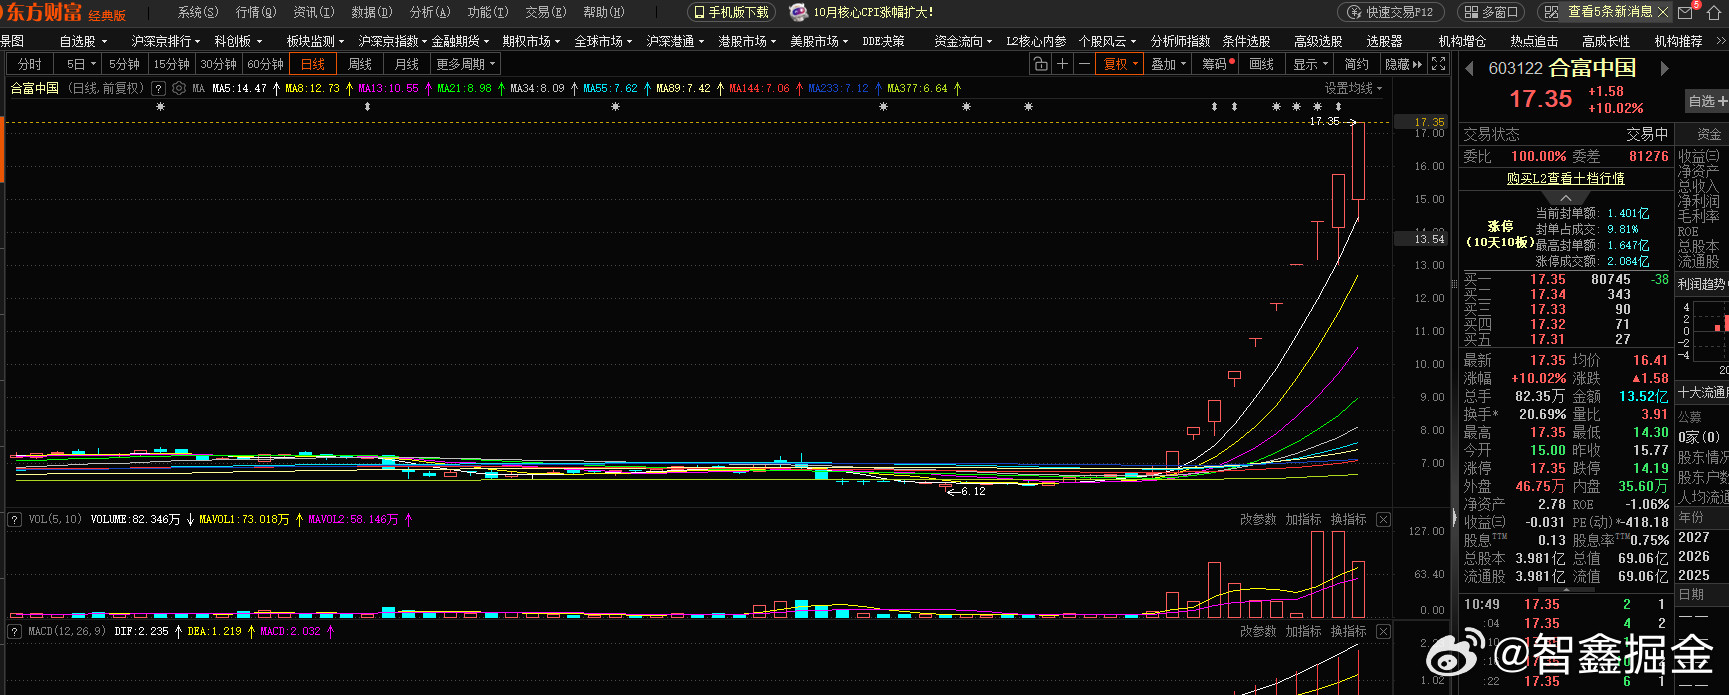Click the home arrow icon at top right
This screenshot has height=695, width=1729.
1714,12
